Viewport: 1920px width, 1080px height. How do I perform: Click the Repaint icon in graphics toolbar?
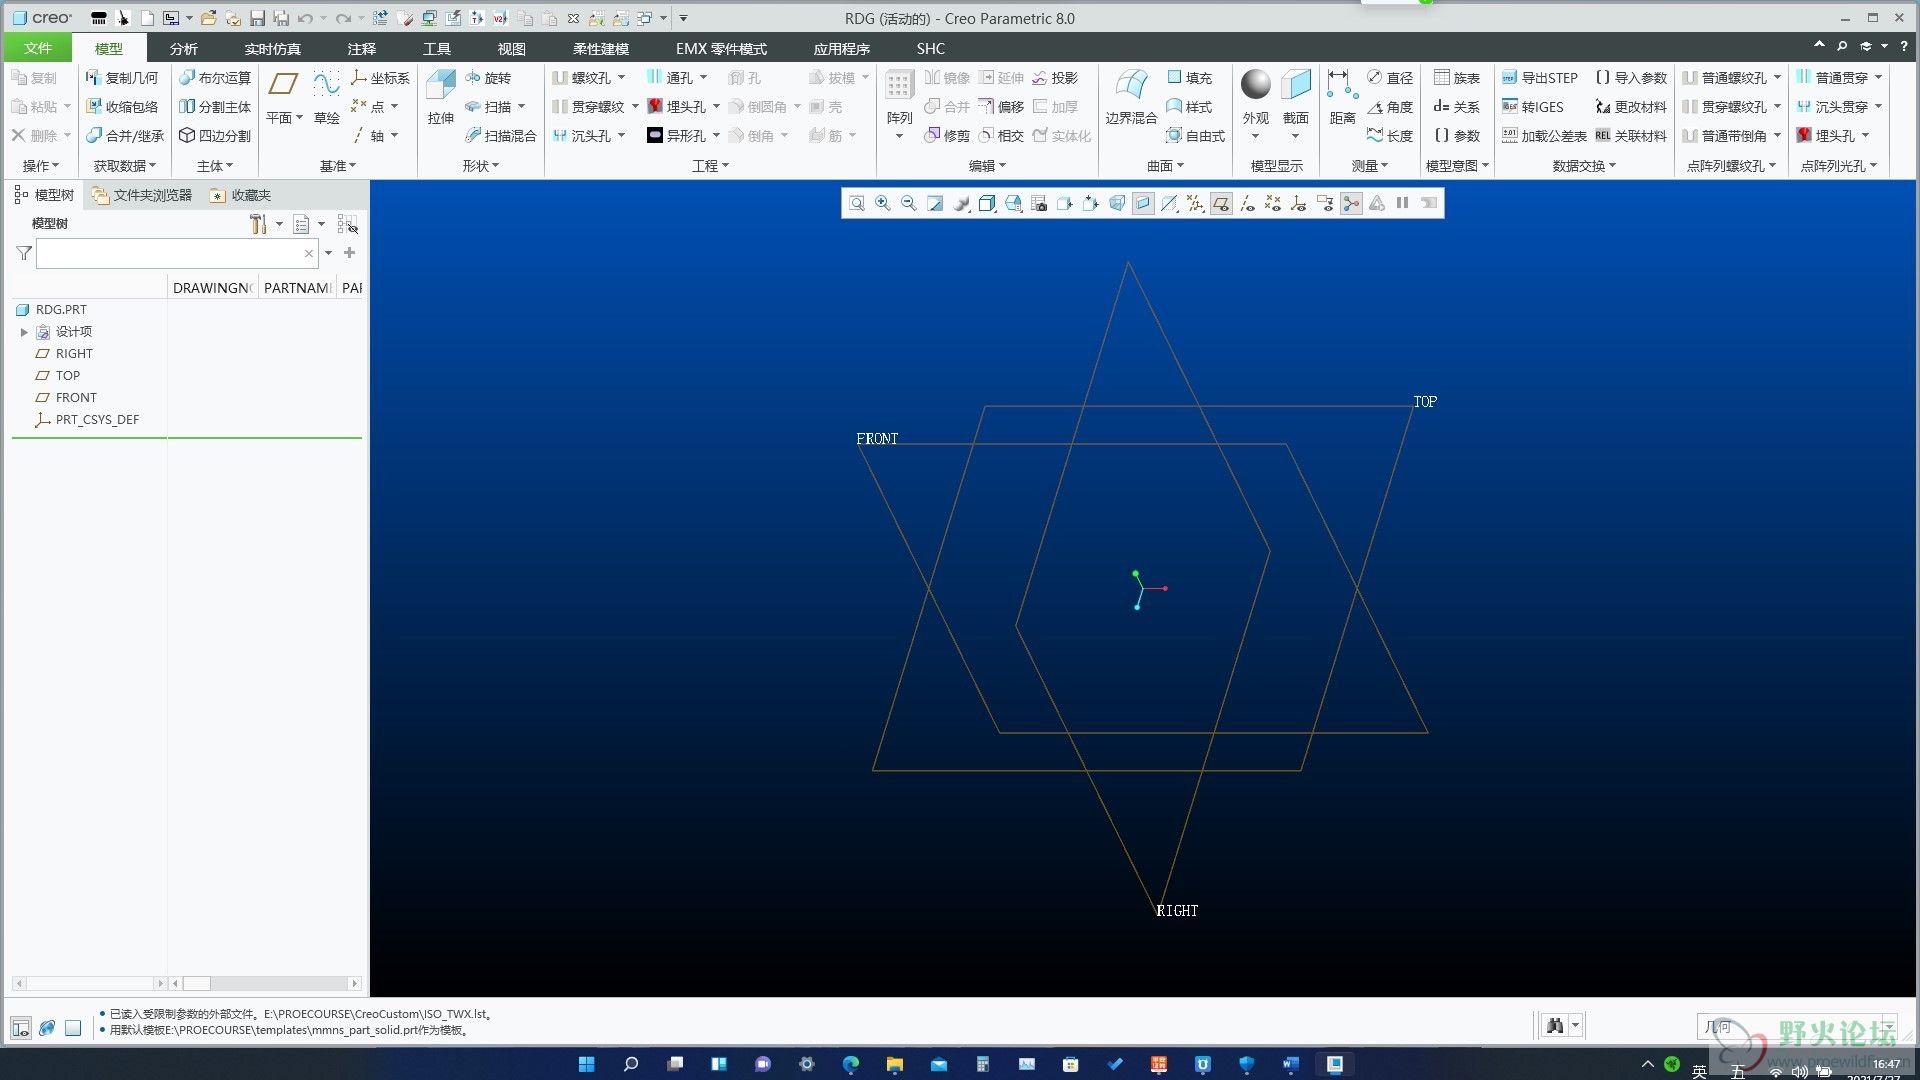935,204
